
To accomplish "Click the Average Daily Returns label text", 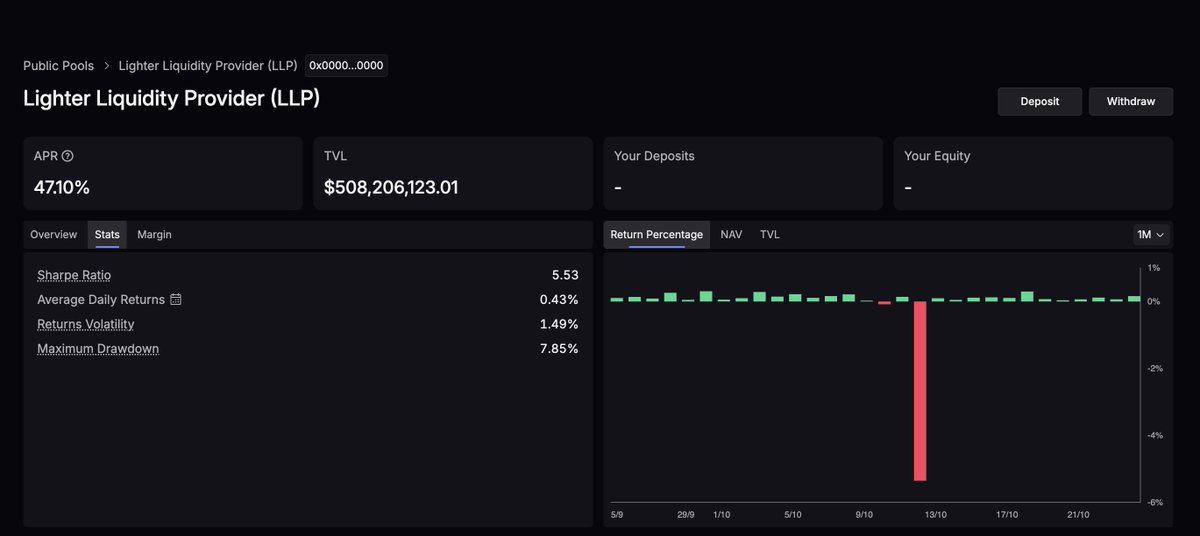I will [101, 300].
